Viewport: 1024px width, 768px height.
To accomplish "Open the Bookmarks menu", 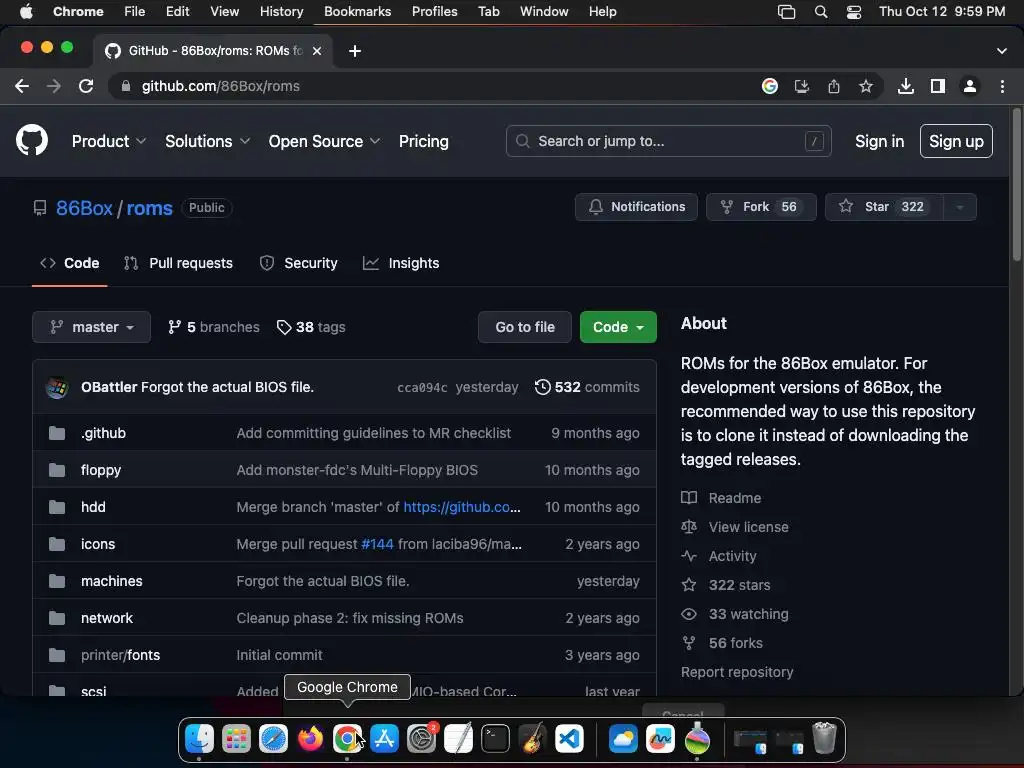I will point(357,12).
